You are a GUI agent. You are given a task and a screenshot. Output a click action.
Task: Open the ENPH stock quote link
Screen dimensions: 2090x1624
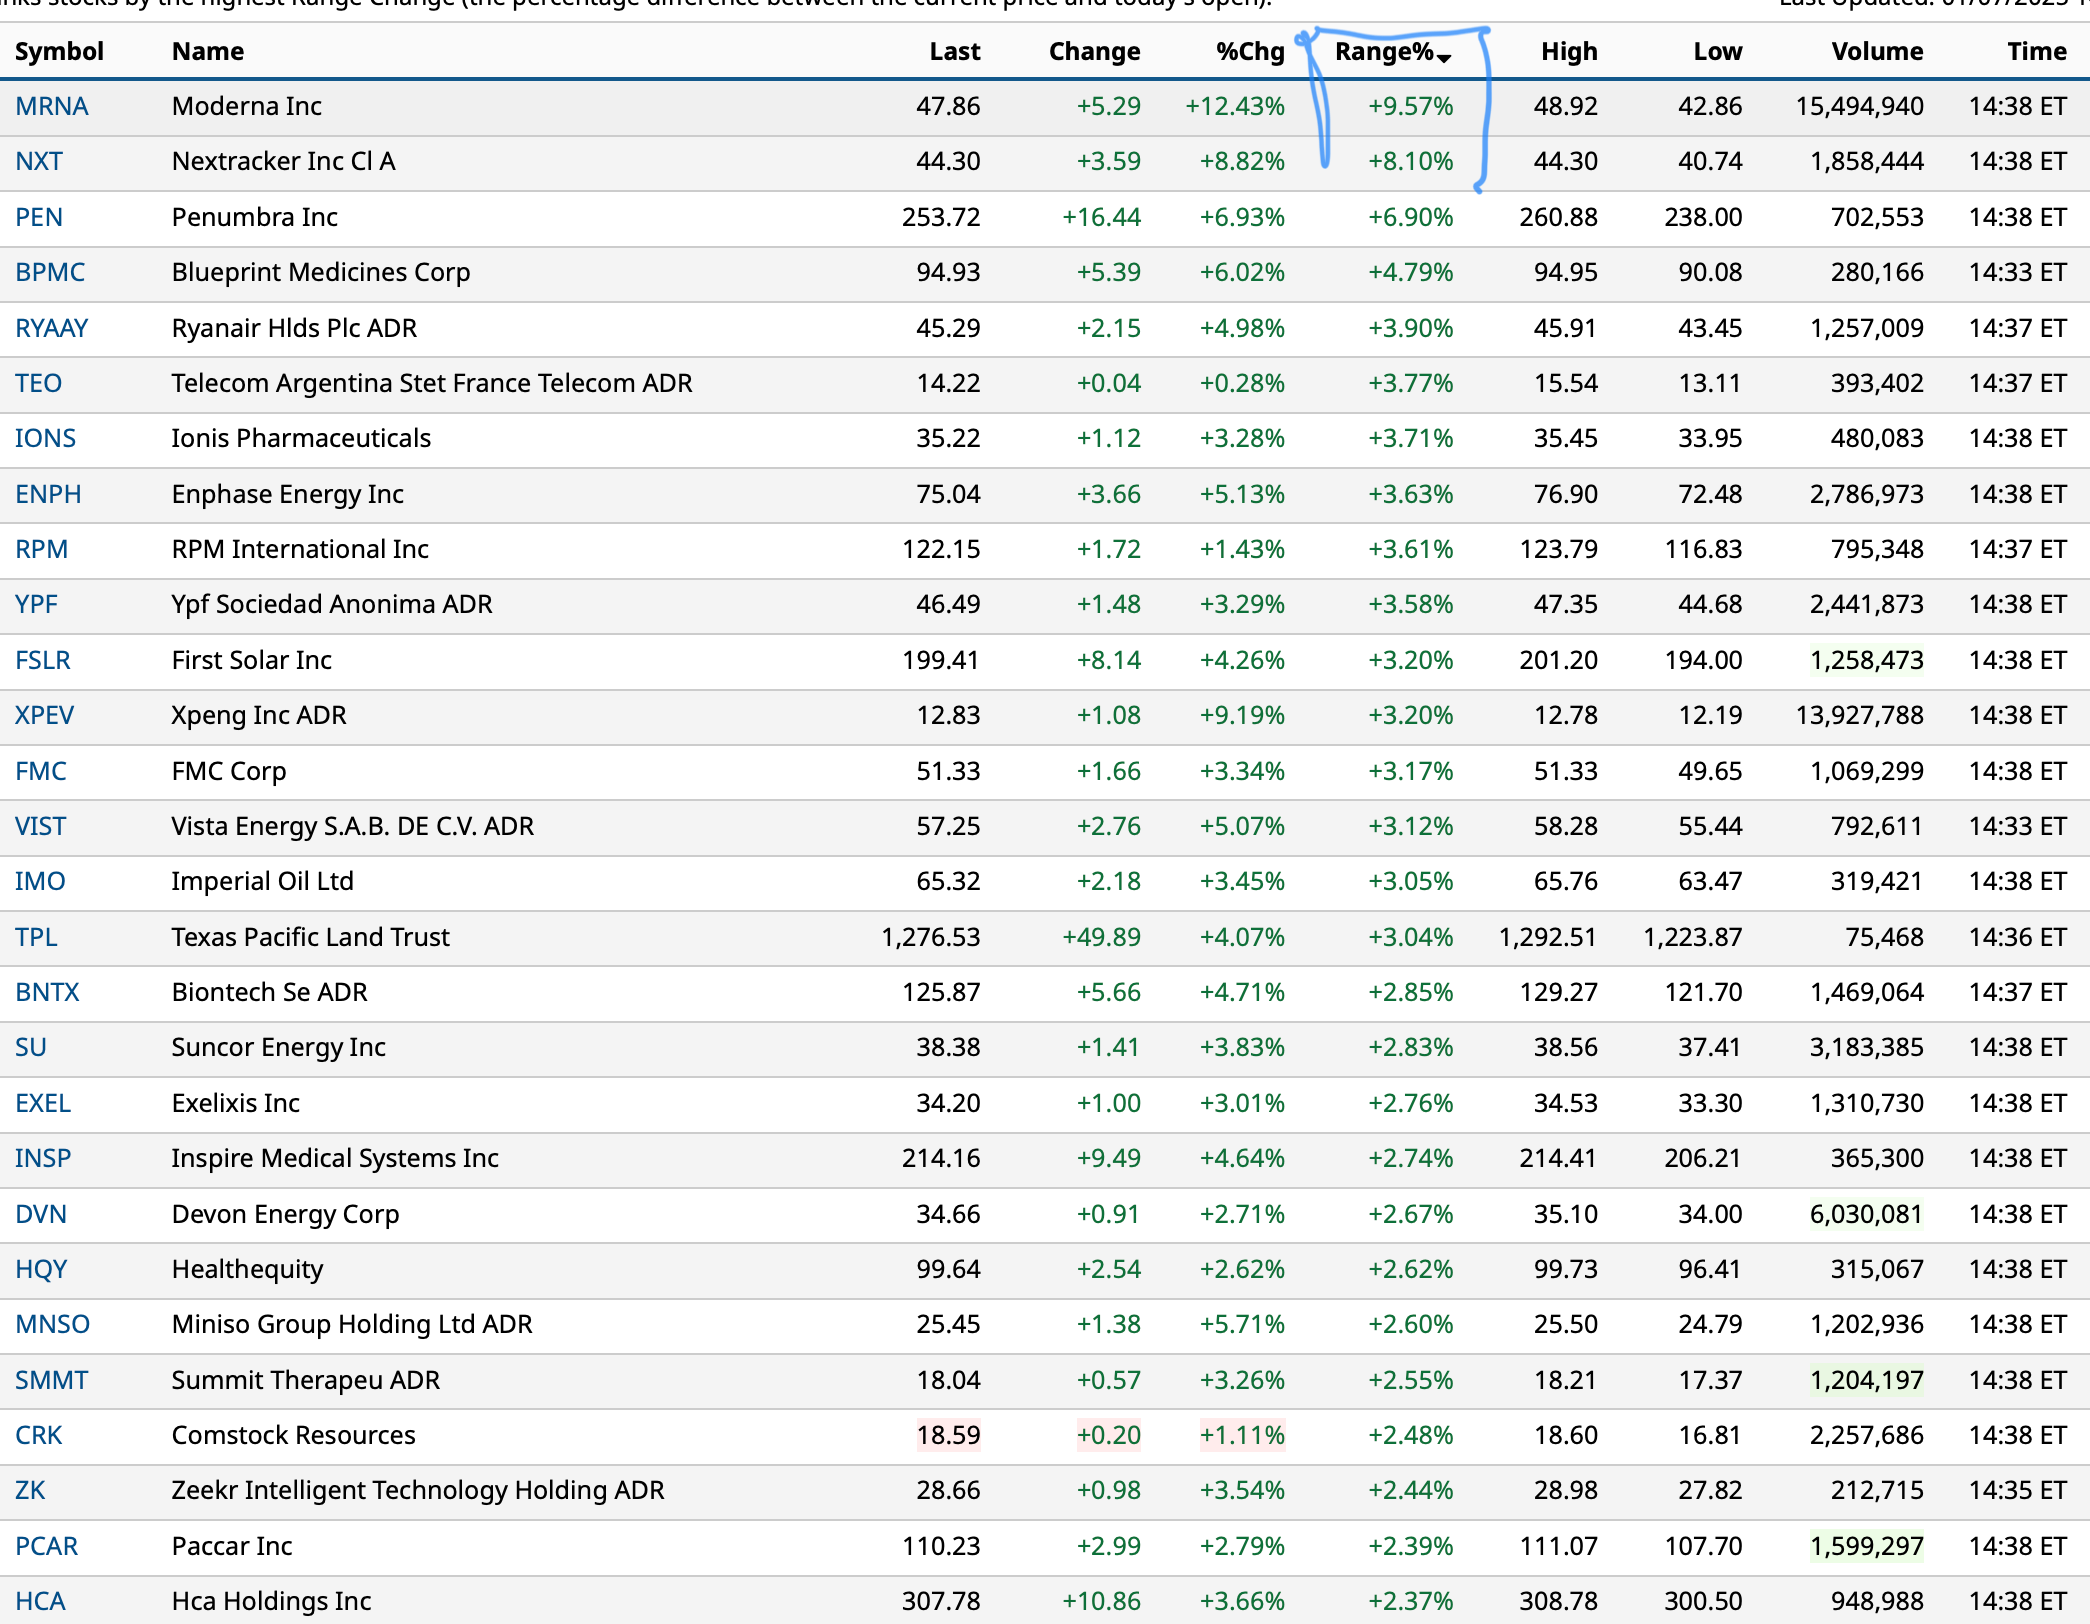[48, 495]
